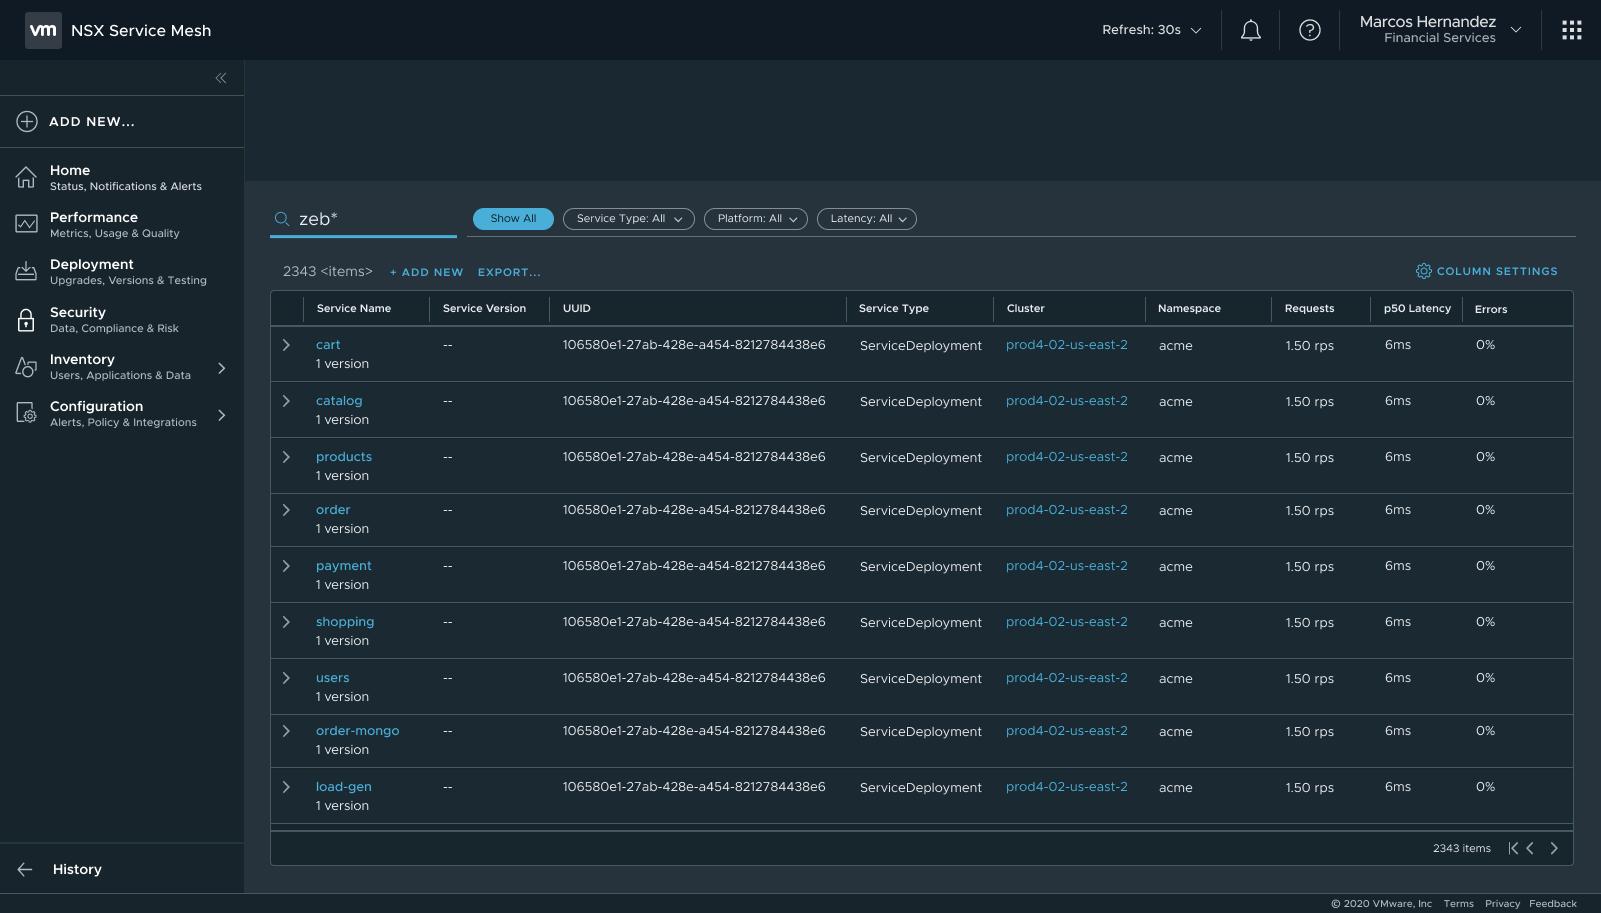Screen dimensions: 1601x913
Task: Click History sidebar label
Action: click(x=77, y=869)
